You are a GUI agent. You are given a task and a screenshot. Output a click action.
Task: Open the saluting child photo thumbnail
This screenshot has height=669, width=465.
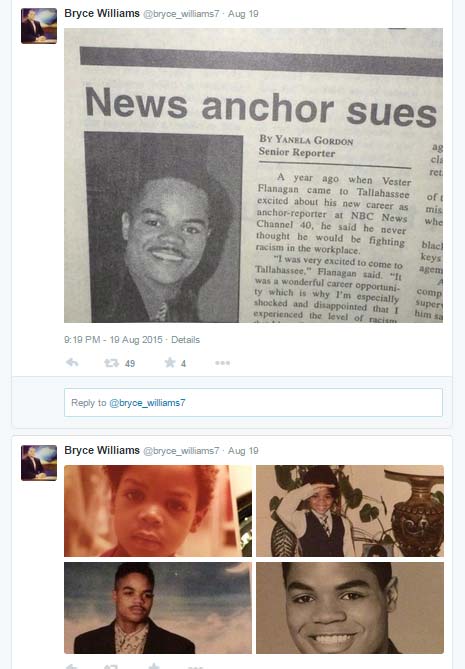point(350,511)
